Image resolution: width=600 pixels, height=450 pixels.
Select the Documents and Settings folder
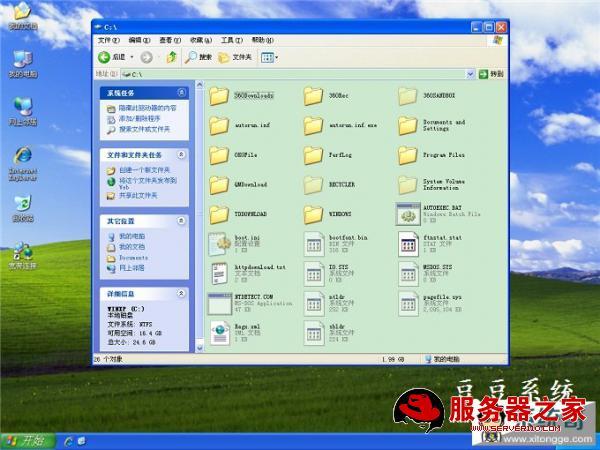coord(432,126)
